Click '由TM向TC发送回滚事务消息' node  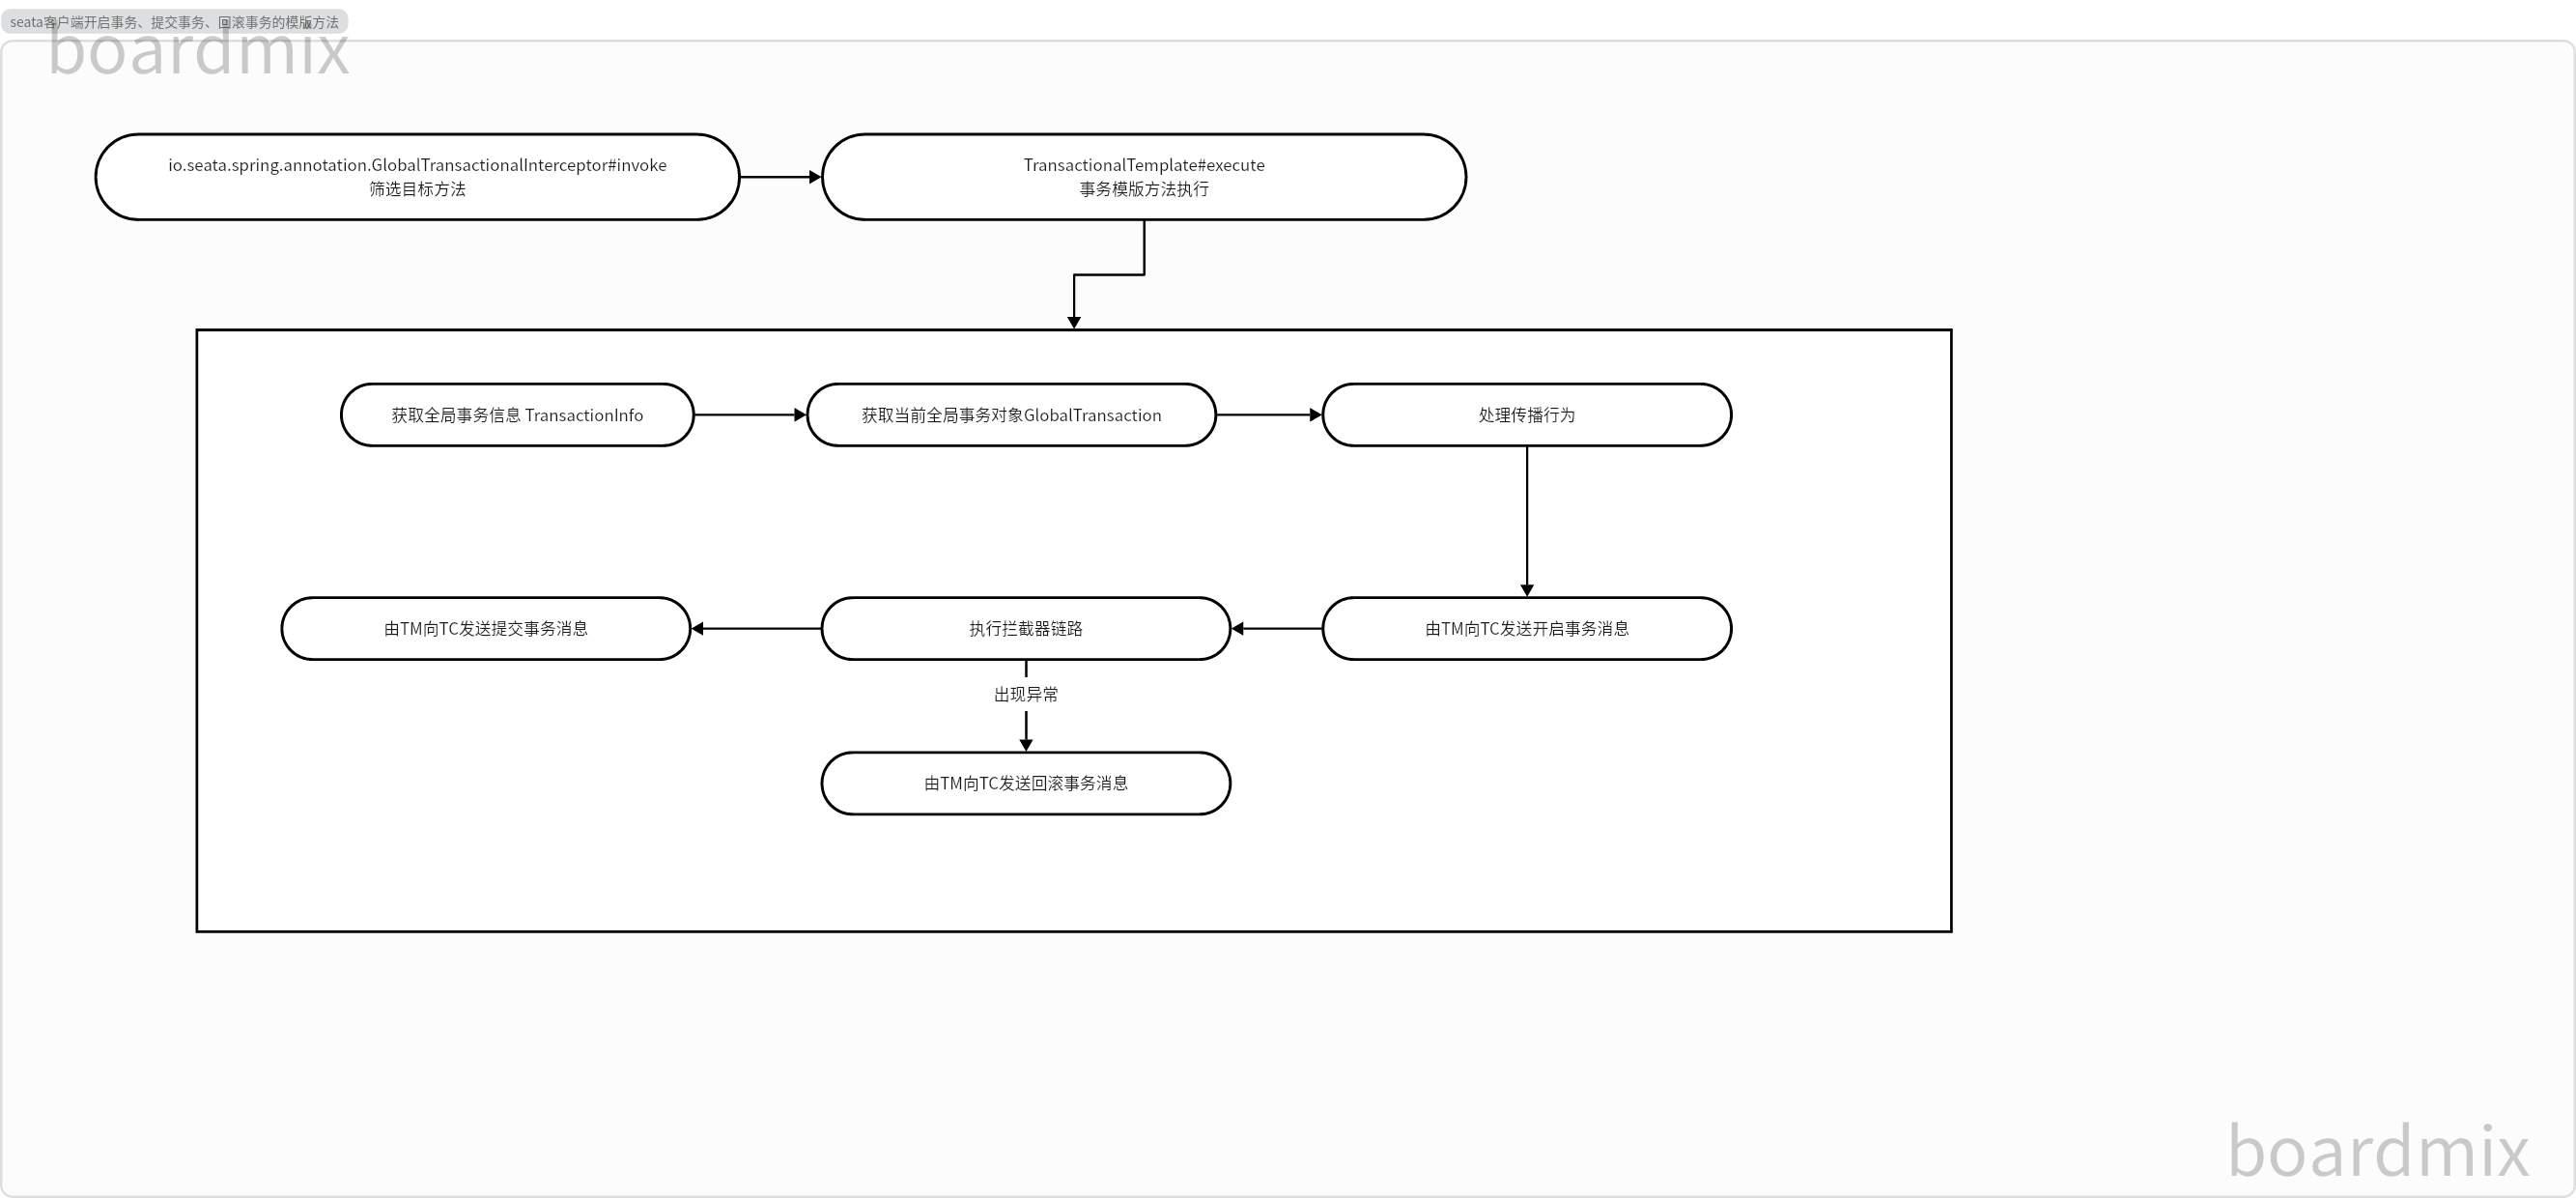tap(1022, 783)
